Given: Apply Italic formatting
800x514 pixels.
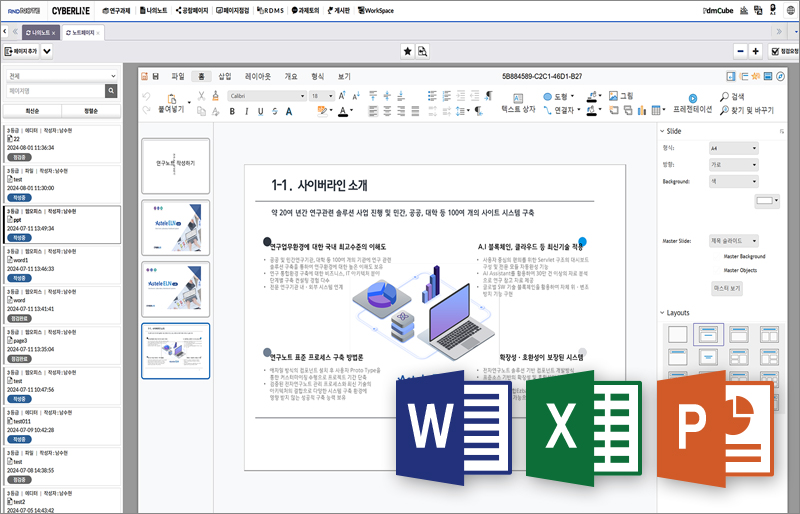Looking at the screenshot, I should (x=246, y=111).
